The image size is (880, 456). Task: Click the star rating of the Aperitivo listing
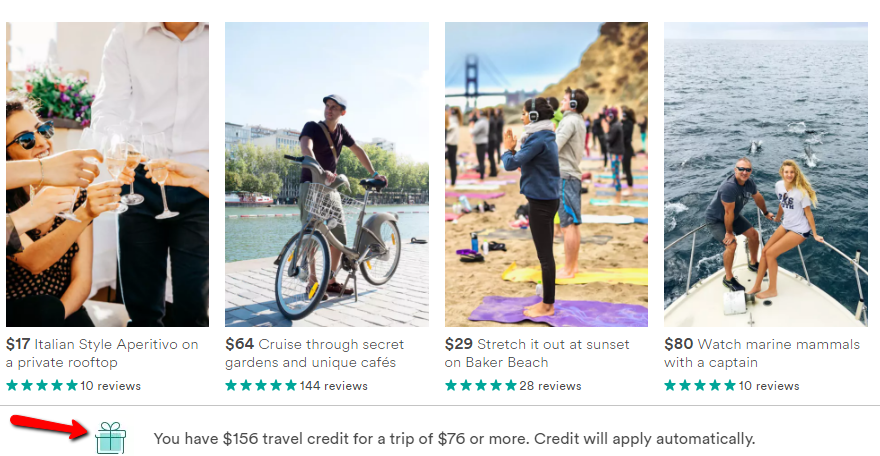point(42,385)
